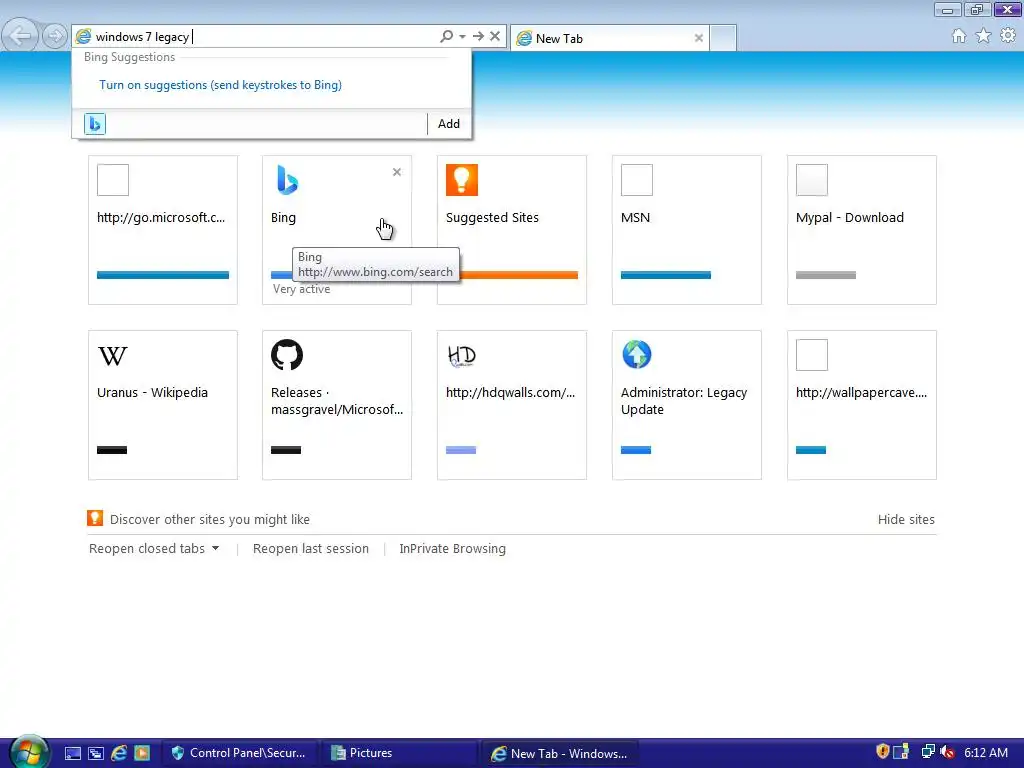Click Reopen last session link

311,549
